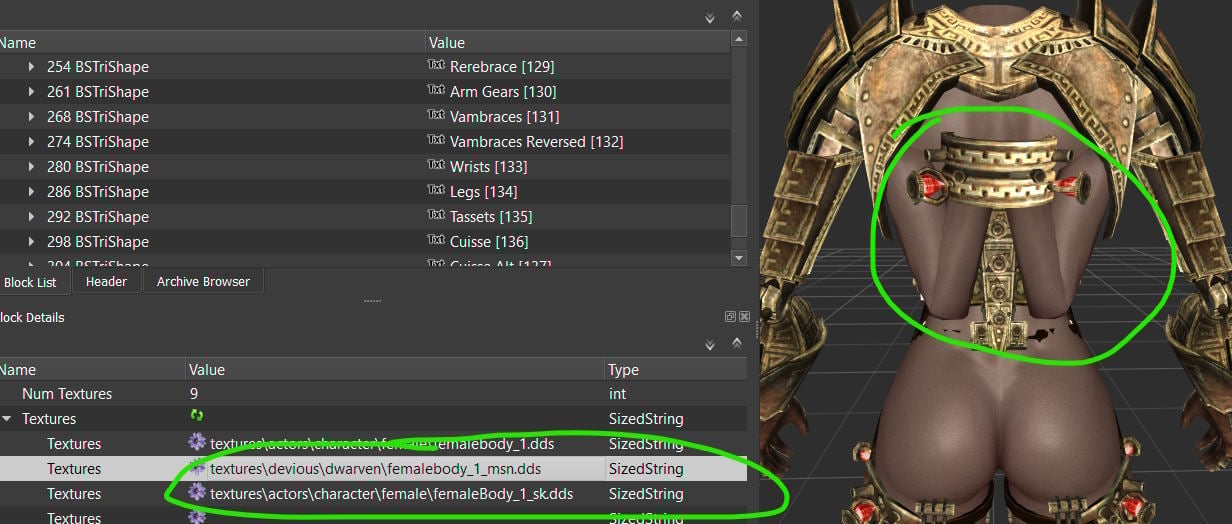Click the flower icon beside femaleBody_1_sk.dds
1232x524 pixels.
coord(197,492)
